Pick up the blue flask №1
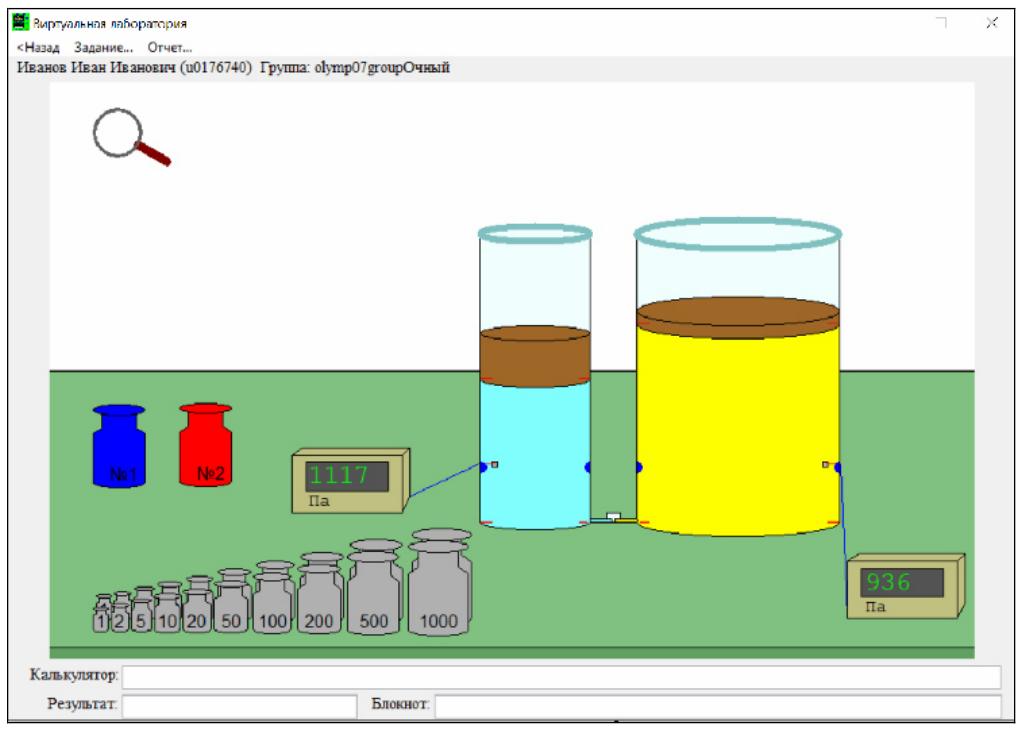Screen dimensions: 1023x732 coord(119,446)
